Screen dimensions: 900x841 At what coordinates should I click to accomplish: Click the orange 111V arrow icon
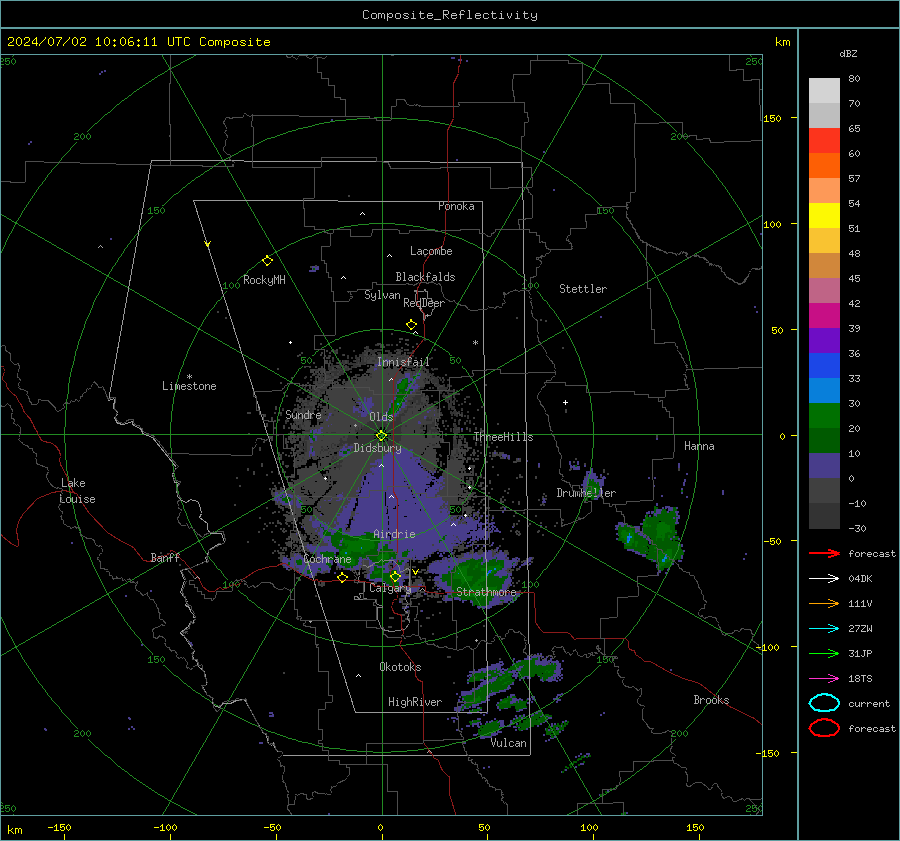click(x=824, y=603)
